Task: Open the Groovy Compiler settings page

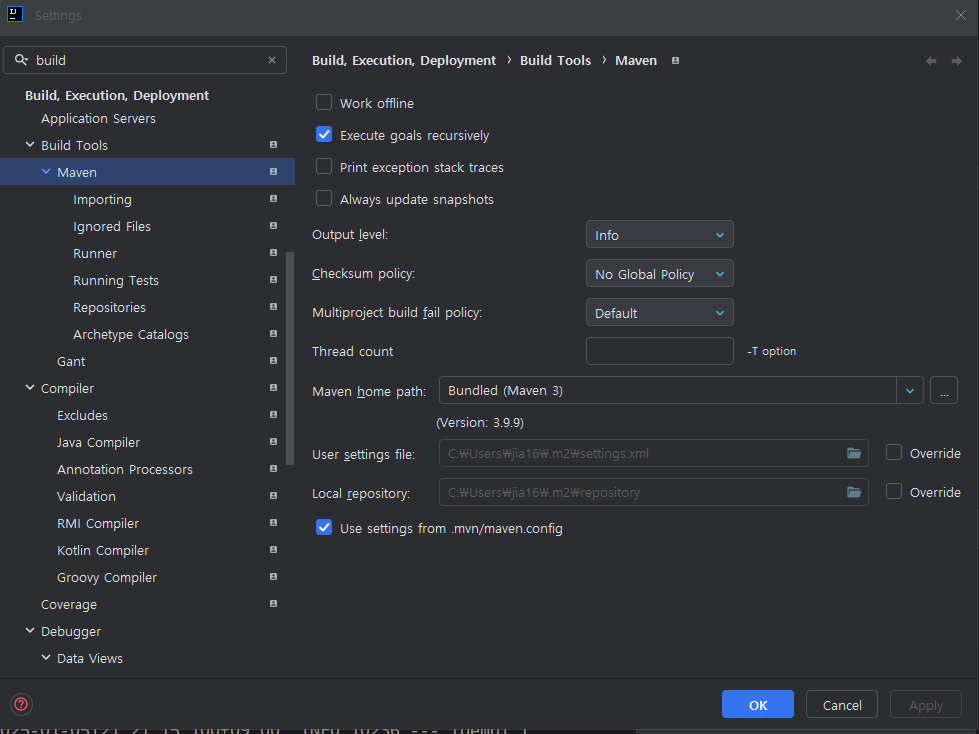Action: [107, 578]
